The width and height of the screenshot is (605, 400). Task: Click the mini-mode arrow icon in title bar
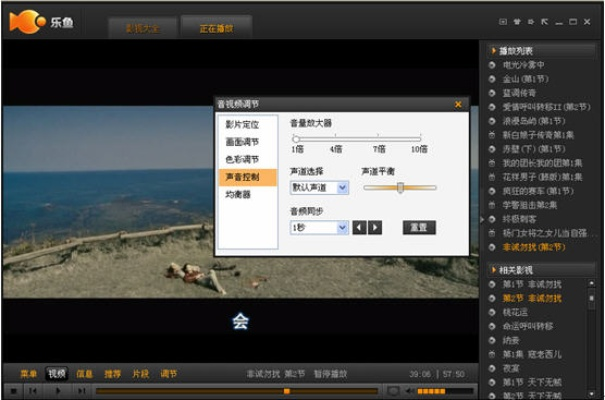544,22
